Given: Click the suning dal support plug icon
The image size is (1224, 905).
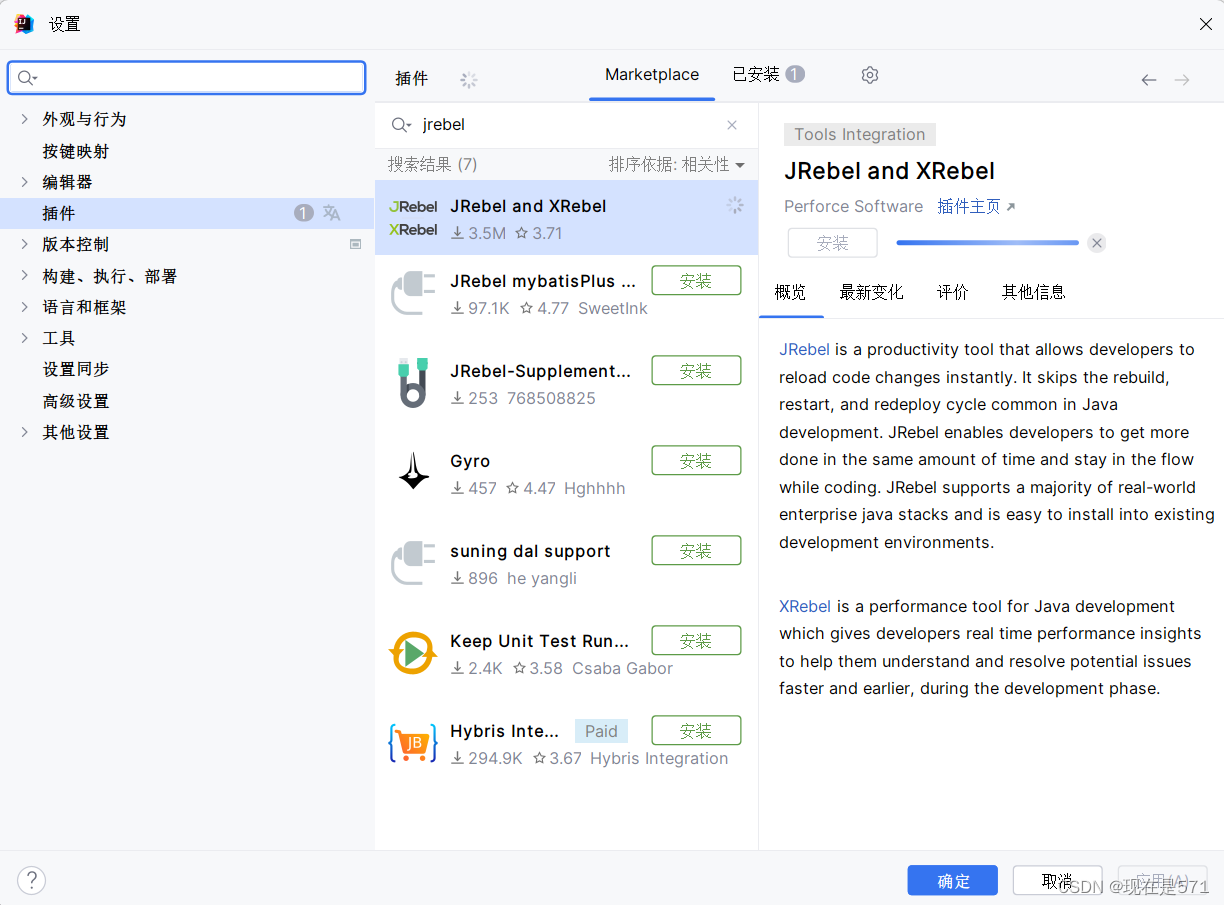Looking at the screenshot, I should [x=413, y=563].
